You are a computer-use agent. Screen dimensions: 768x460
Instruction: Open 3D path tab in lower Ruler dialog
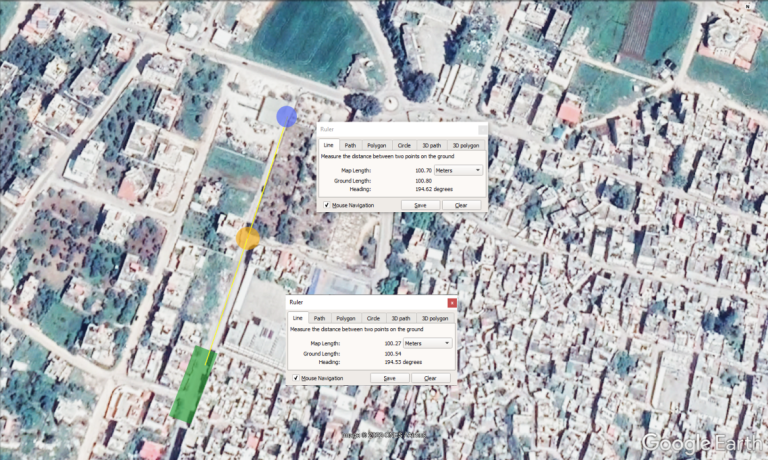tap(400, 318)
